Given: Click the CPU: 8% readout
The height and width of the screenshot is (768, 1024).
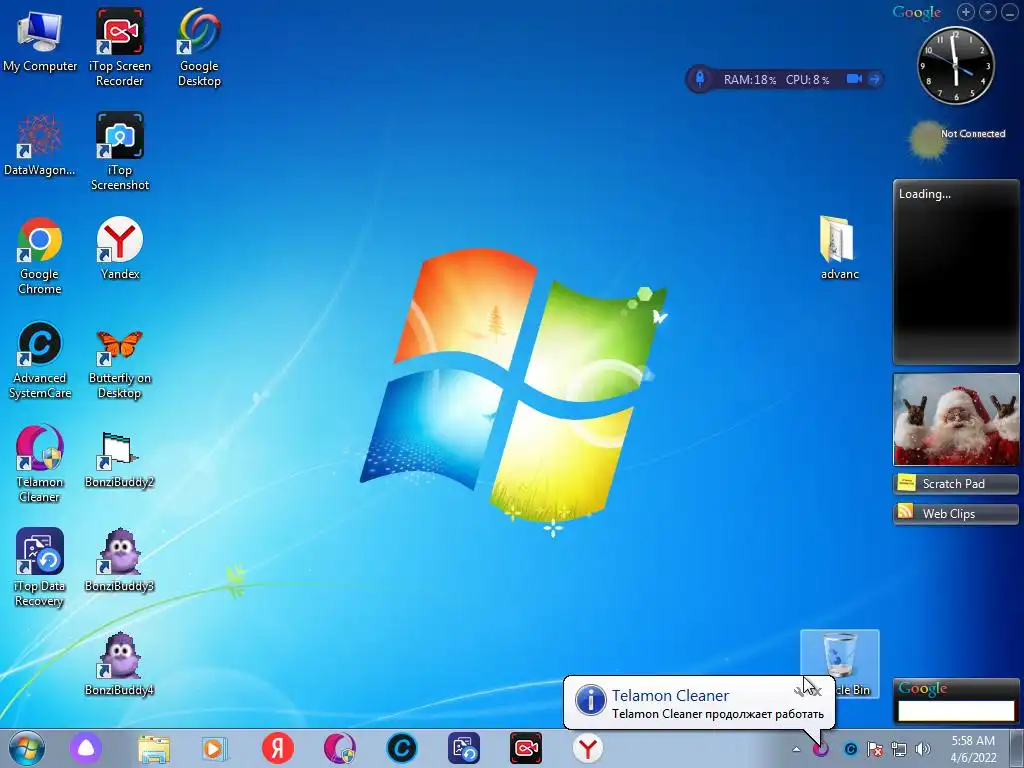Looking at the screenshot, I should coord(807,80).
